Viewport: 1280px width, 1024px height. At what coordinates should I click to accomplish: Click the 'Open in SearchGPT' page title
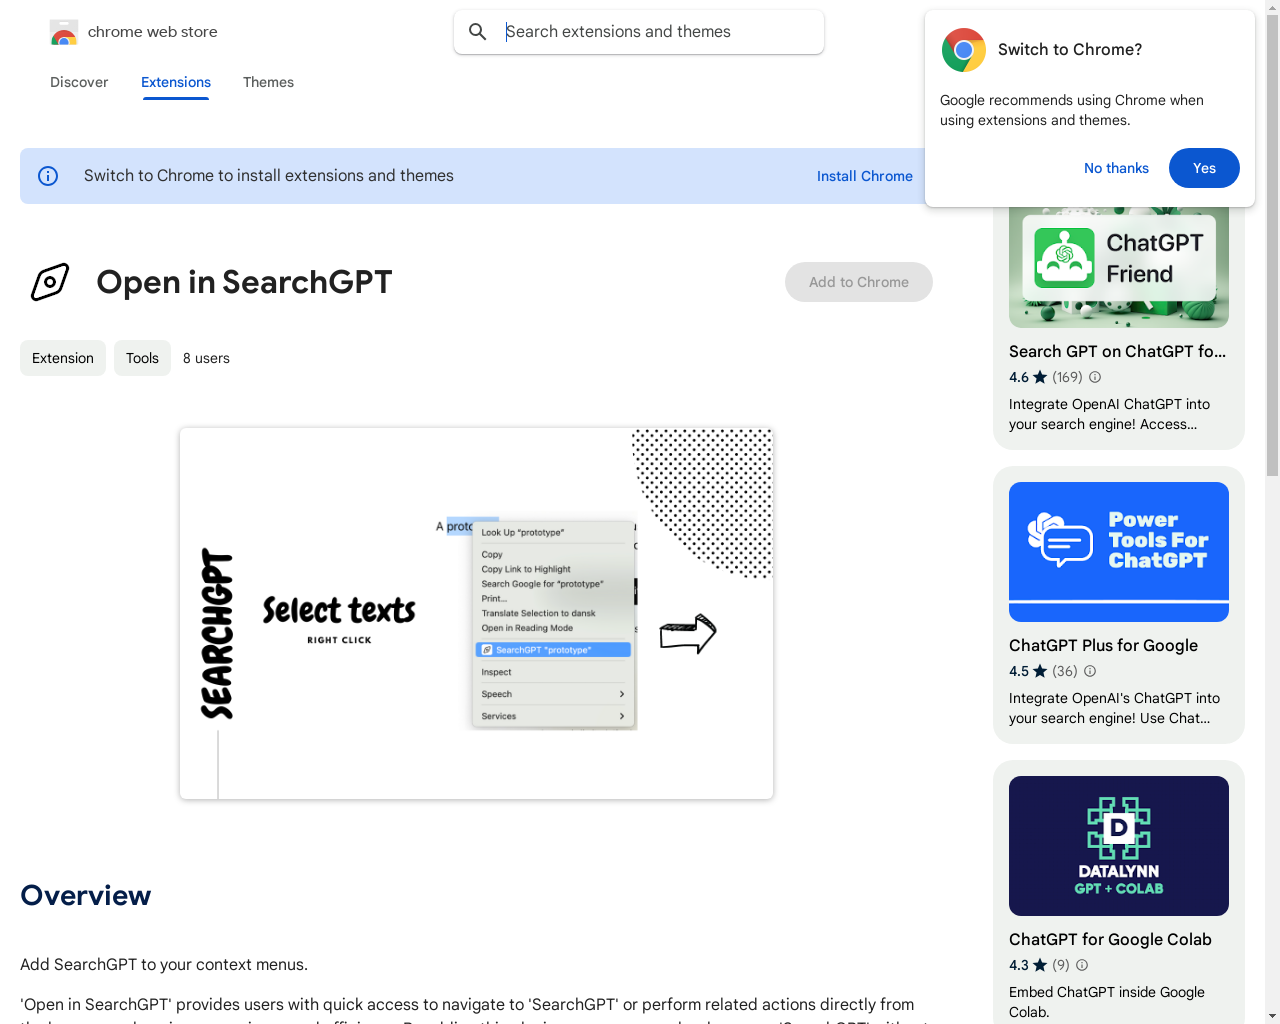pos(244,282)
